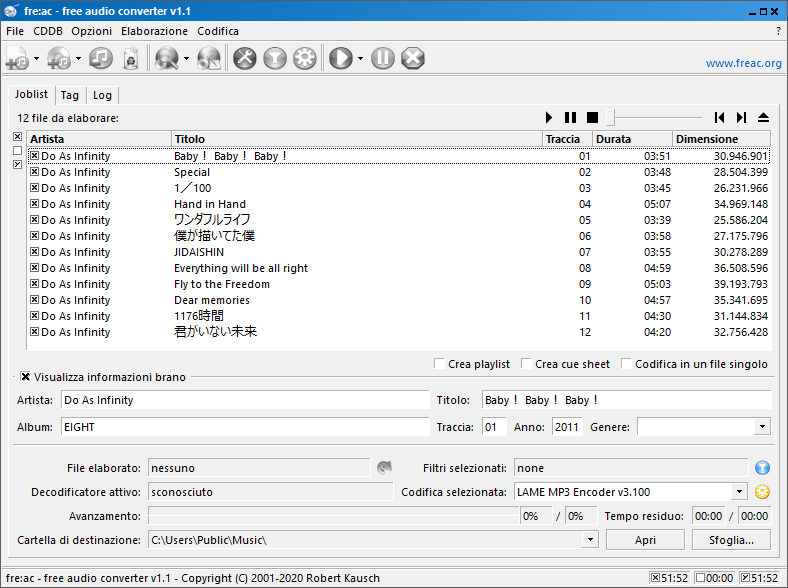The image size is (788, 588).
Task: Toggle Codifica in un file singolo
Action: (627, 364)
